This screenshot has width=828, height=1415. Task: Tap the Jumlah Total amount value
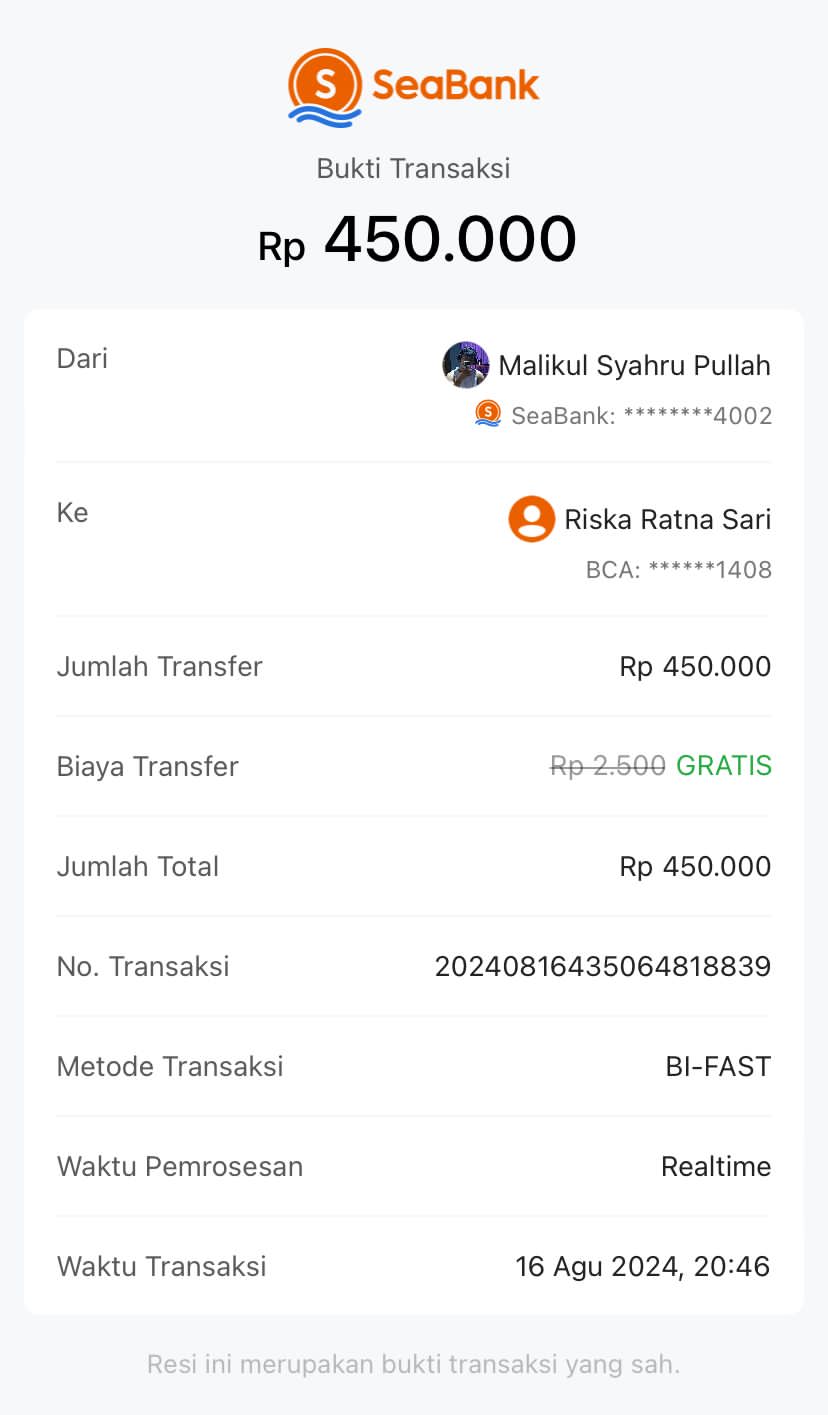tap(695, 866)
